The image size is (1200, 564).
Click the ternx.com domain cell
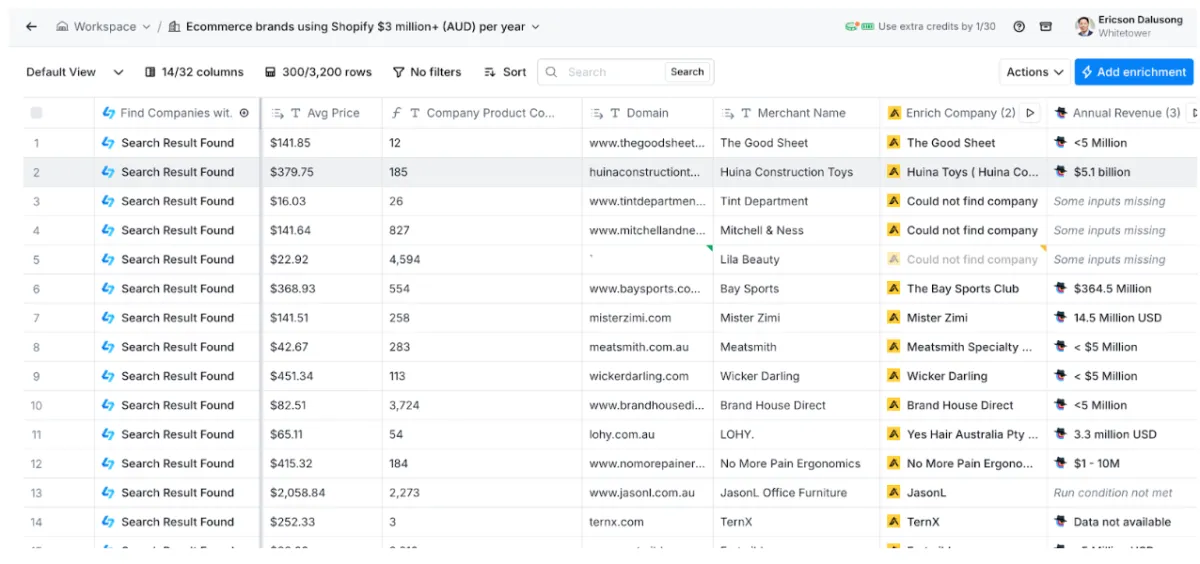[647, 522]
